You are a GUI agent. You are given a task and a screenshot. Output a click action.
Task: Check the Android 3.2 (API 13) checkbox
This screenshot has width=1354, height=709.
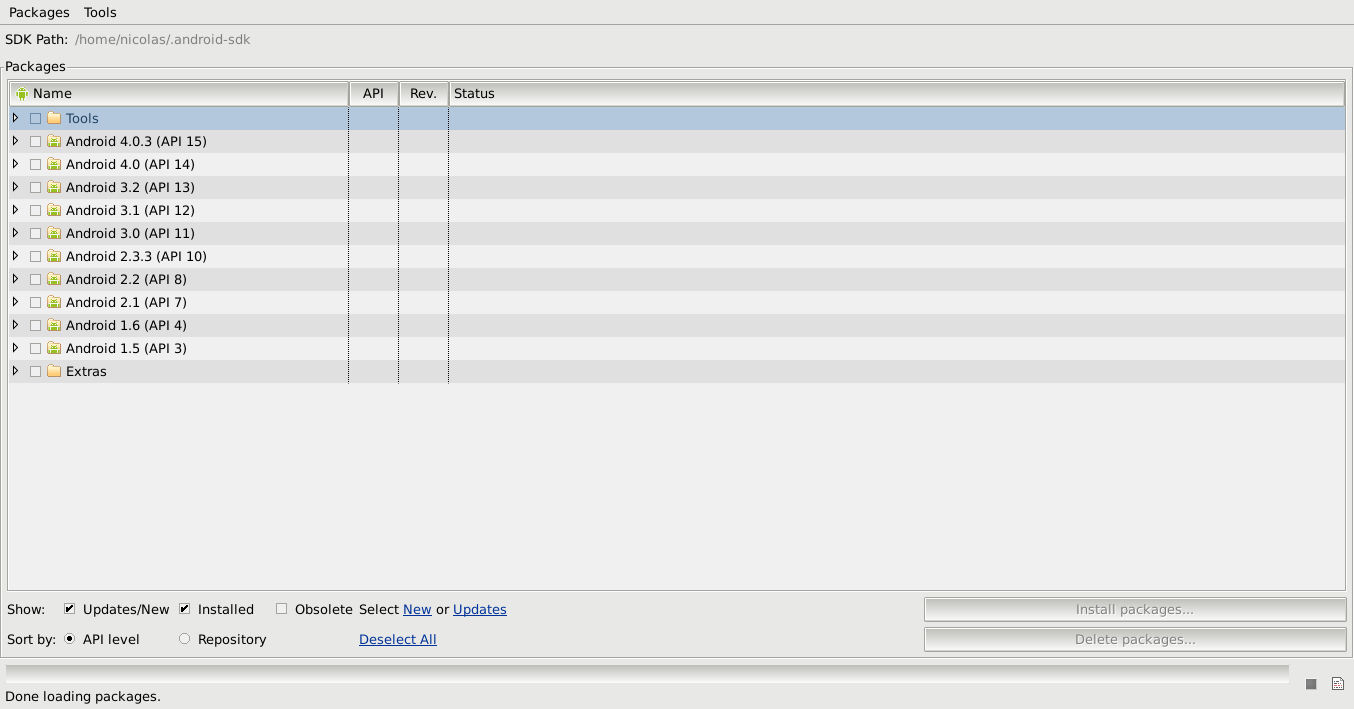[x=36, y=187]
